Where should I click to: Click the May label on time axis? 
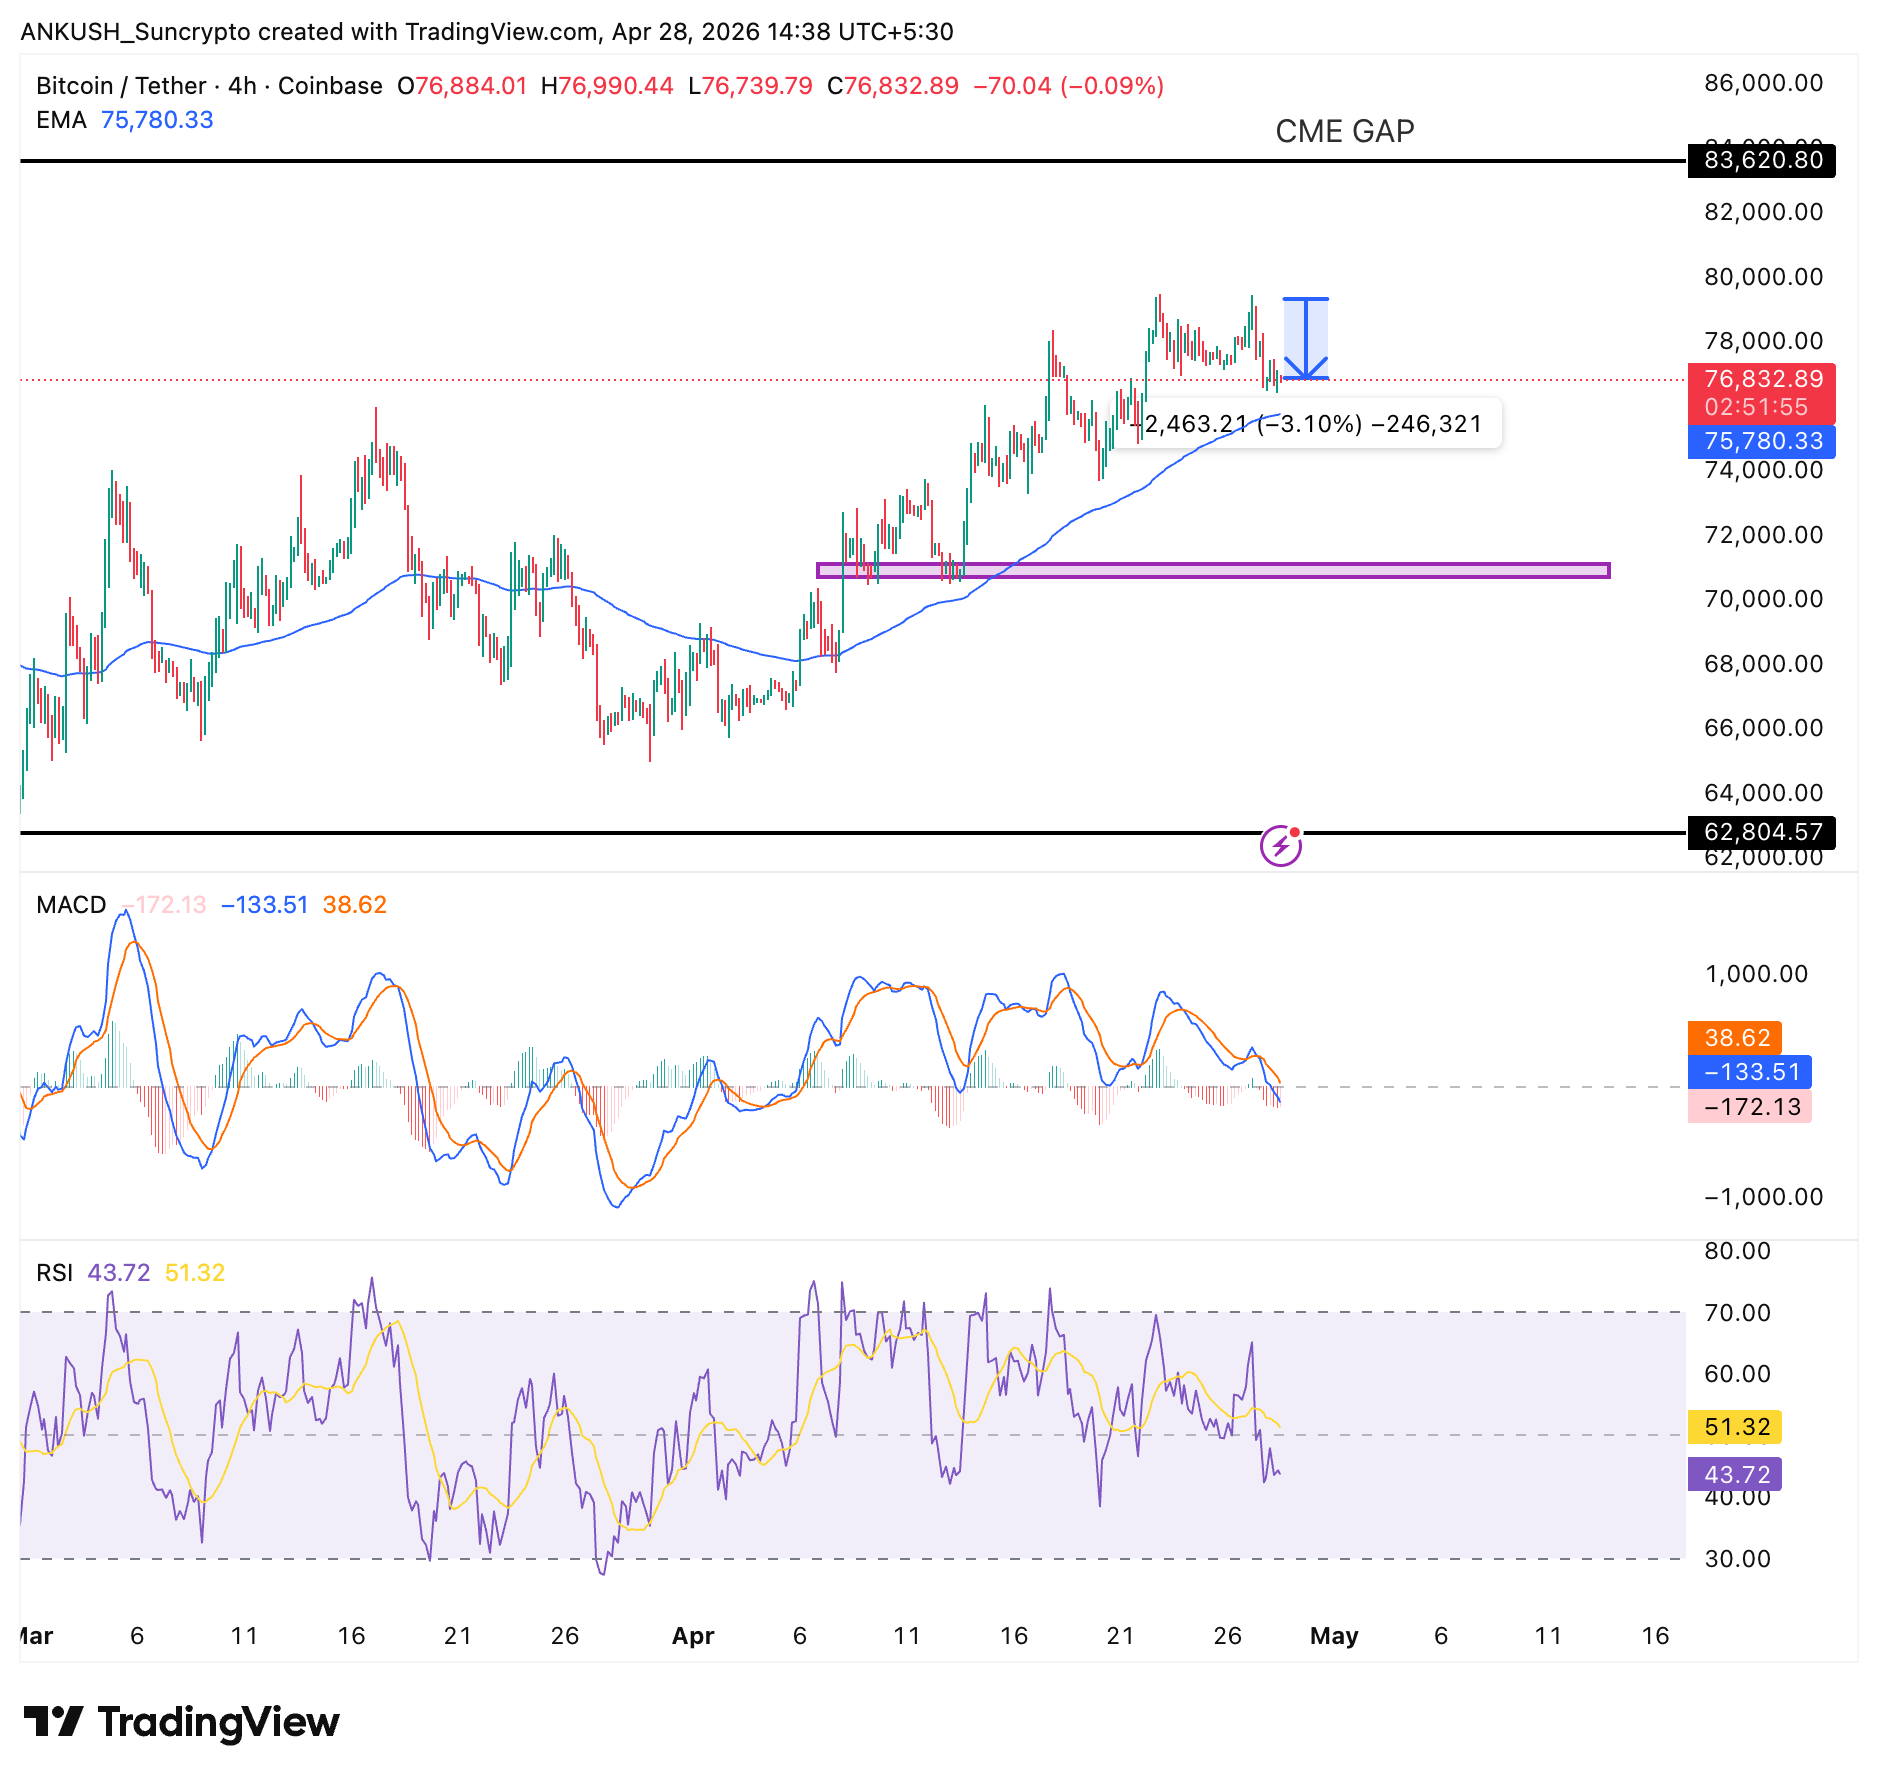tap(1333, 1636)
